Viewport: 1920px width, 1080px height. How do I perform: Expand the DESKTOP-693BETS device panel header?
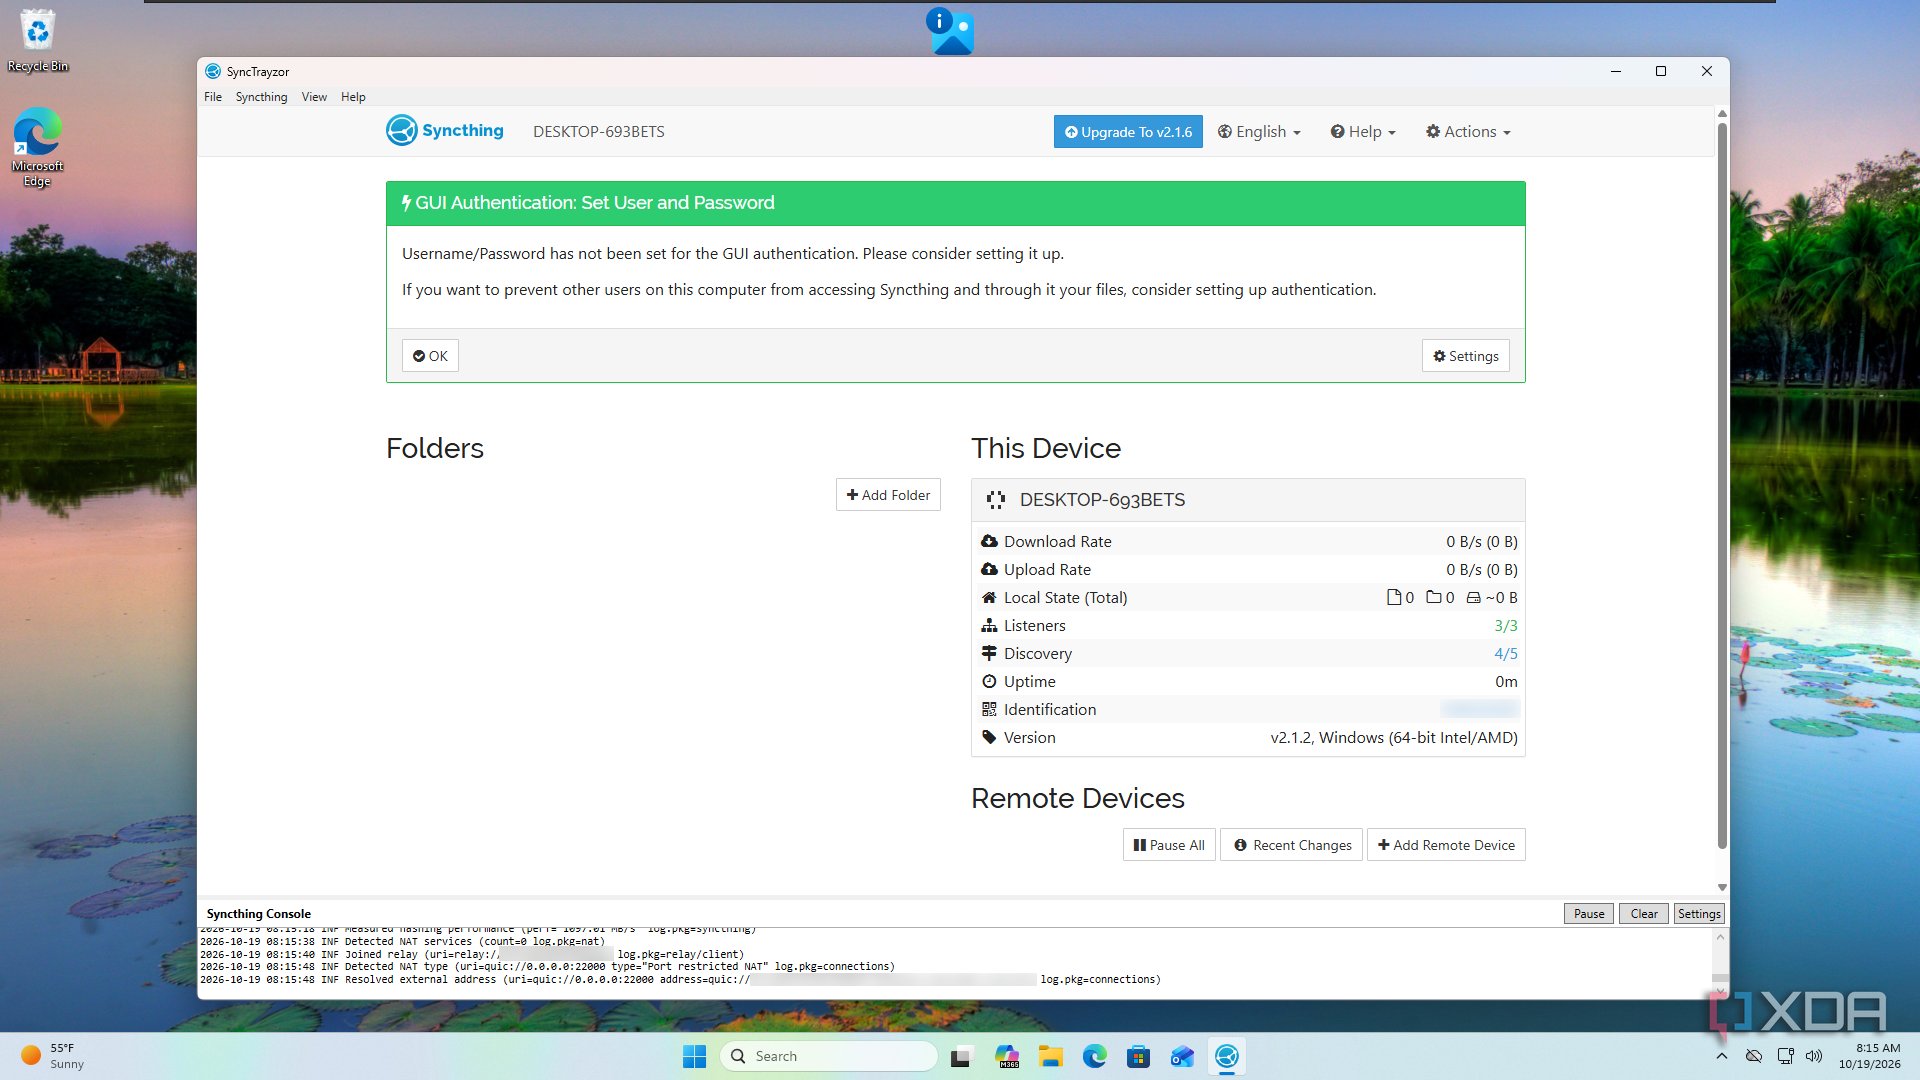1248,500
